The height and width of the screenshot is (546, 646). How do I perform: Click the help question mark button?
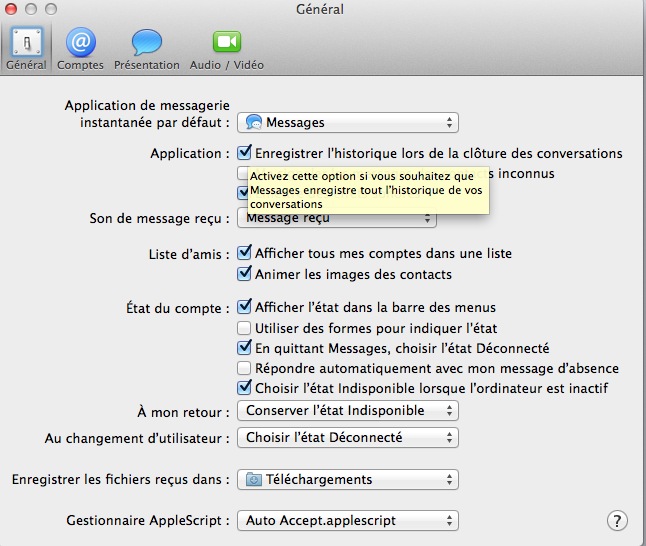point(617,520)
